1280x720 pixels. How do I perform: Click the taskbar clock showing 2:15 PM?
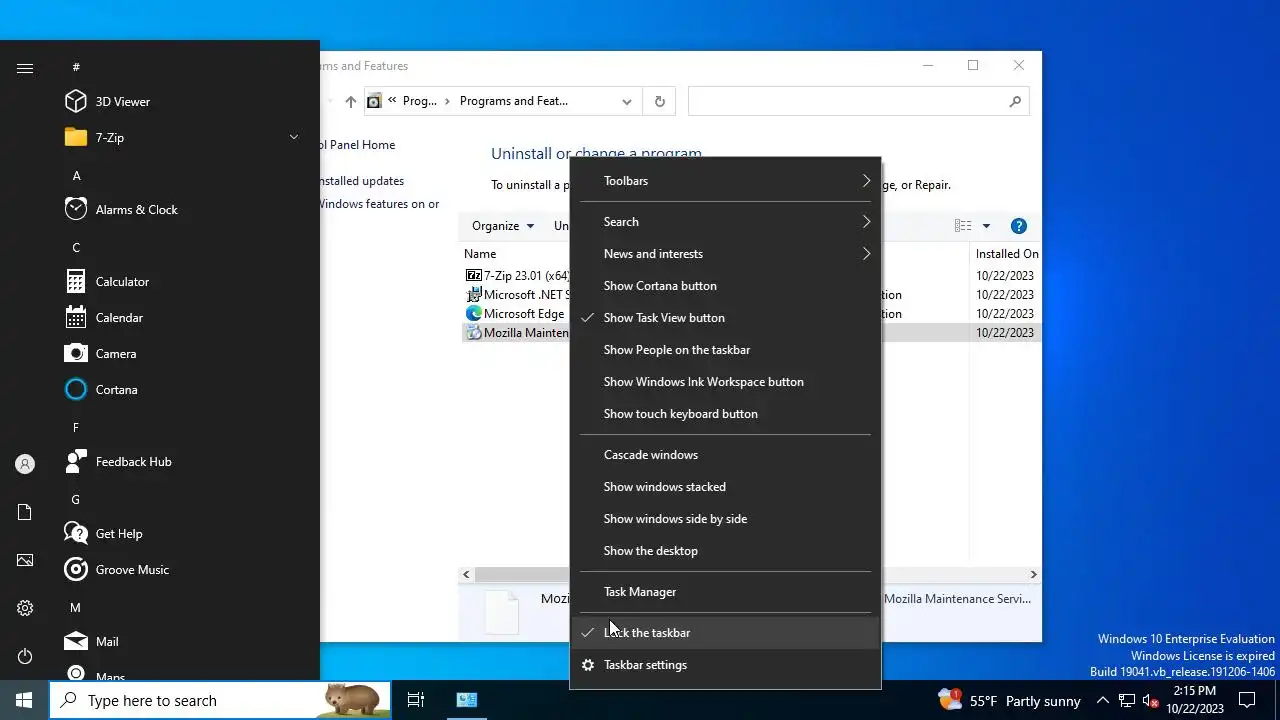tap(1194, 700)
